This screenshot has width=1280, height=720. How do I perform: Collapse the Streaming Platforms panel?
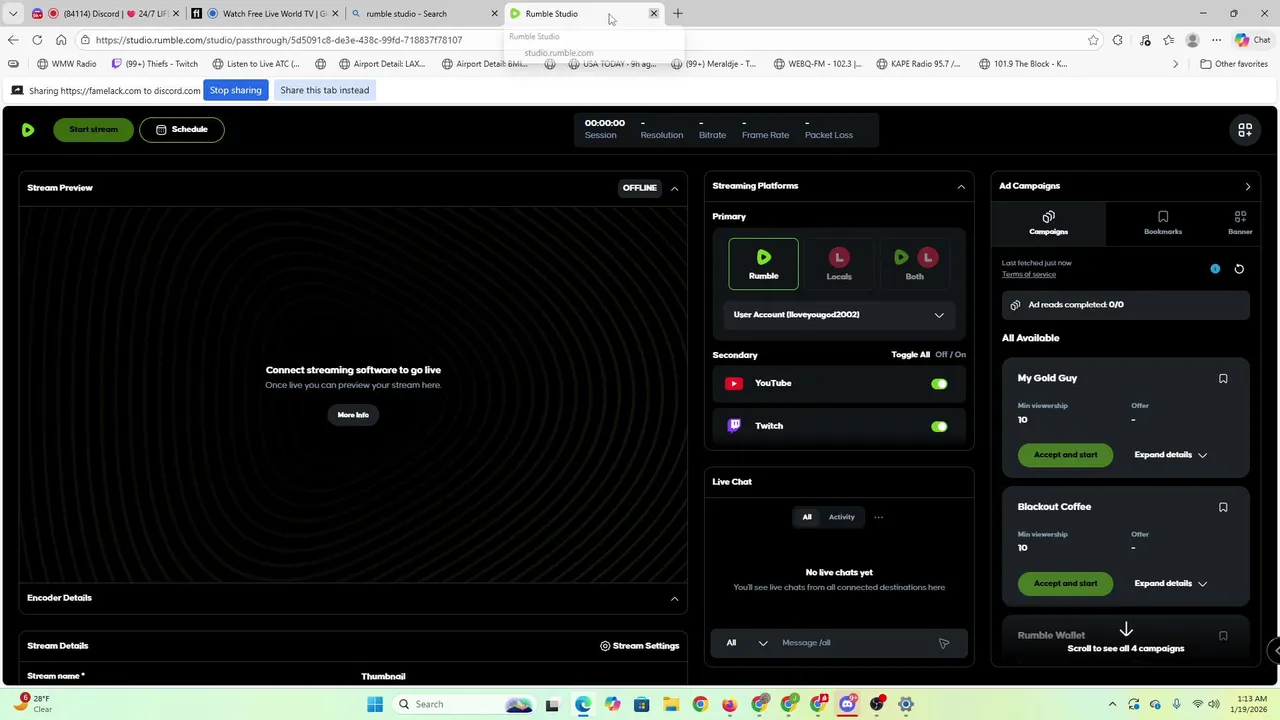click(x=961, y=187)
